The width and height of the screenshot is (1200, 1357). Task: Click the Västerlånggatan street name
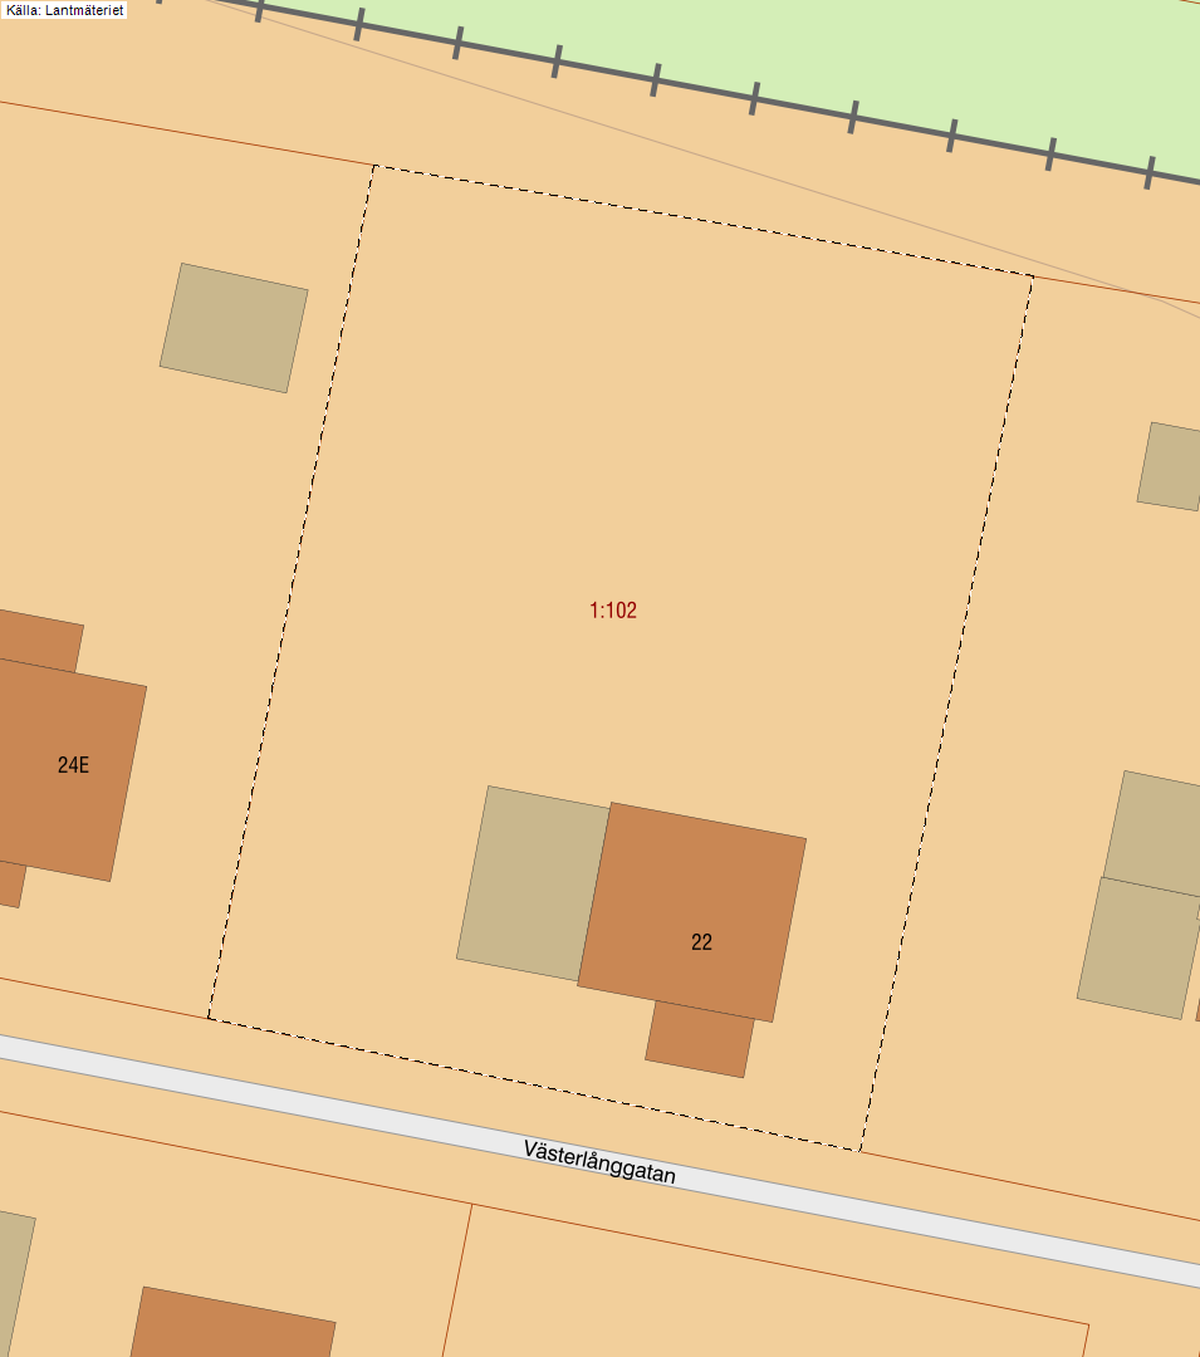600,1162
